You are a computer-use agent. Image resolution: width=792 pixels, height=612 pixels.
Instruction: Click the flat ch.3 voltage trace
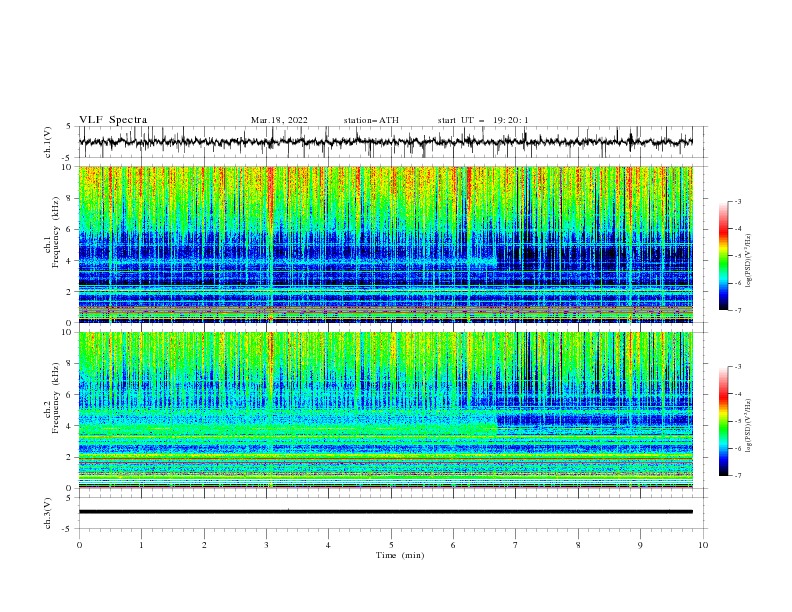[385, 512]
